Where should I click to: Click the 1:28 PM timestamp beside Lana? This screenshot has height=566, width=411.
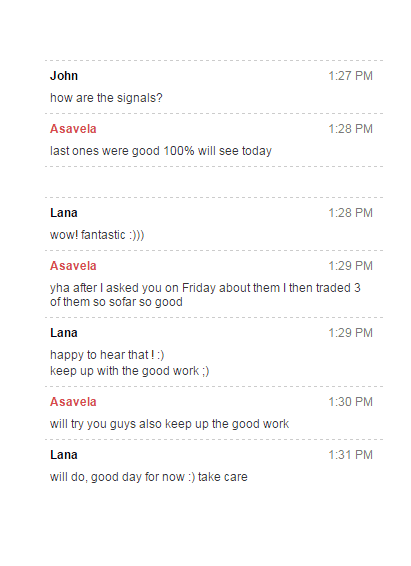tap(350, 213)
